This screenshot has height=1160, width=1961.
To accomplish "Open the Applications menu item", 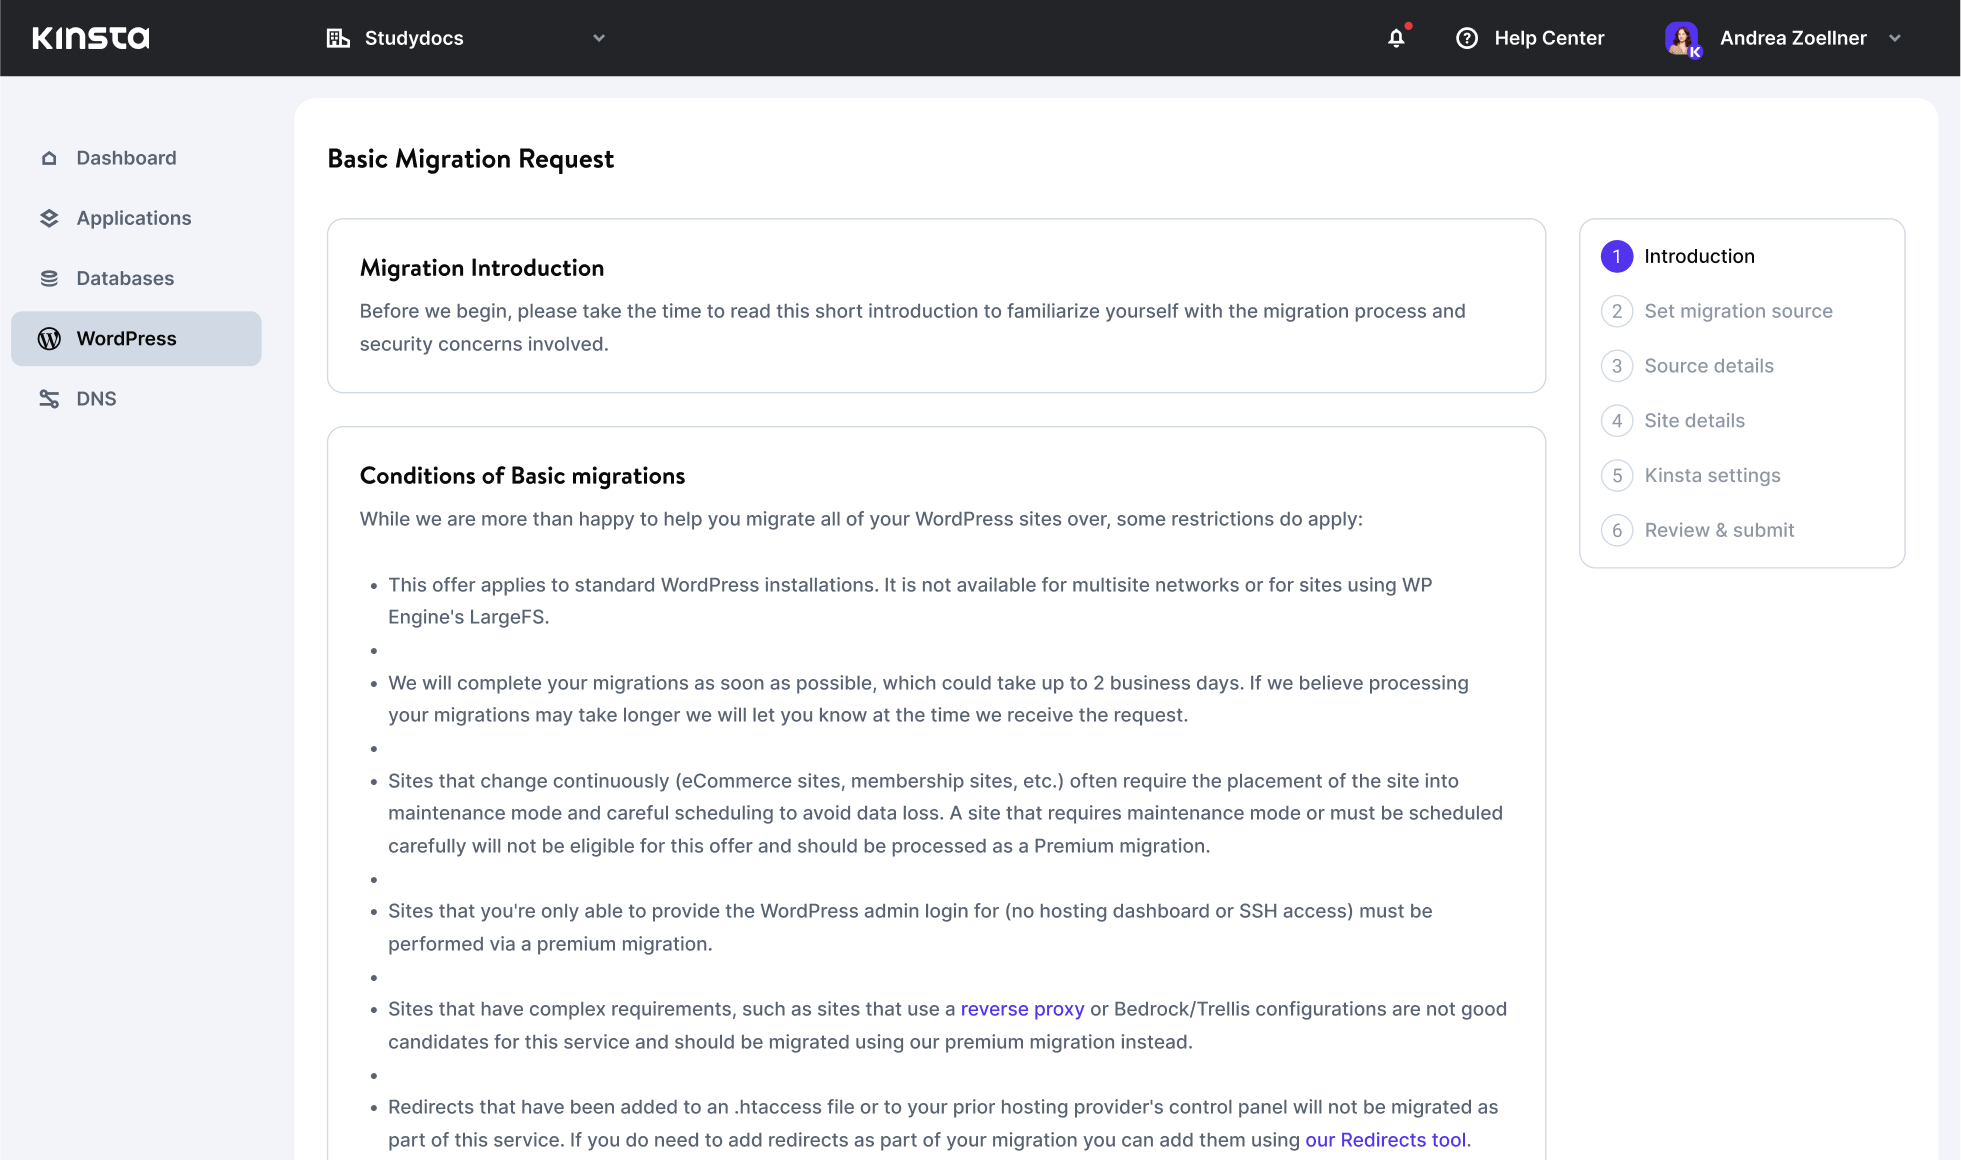I will pos(133,218).
